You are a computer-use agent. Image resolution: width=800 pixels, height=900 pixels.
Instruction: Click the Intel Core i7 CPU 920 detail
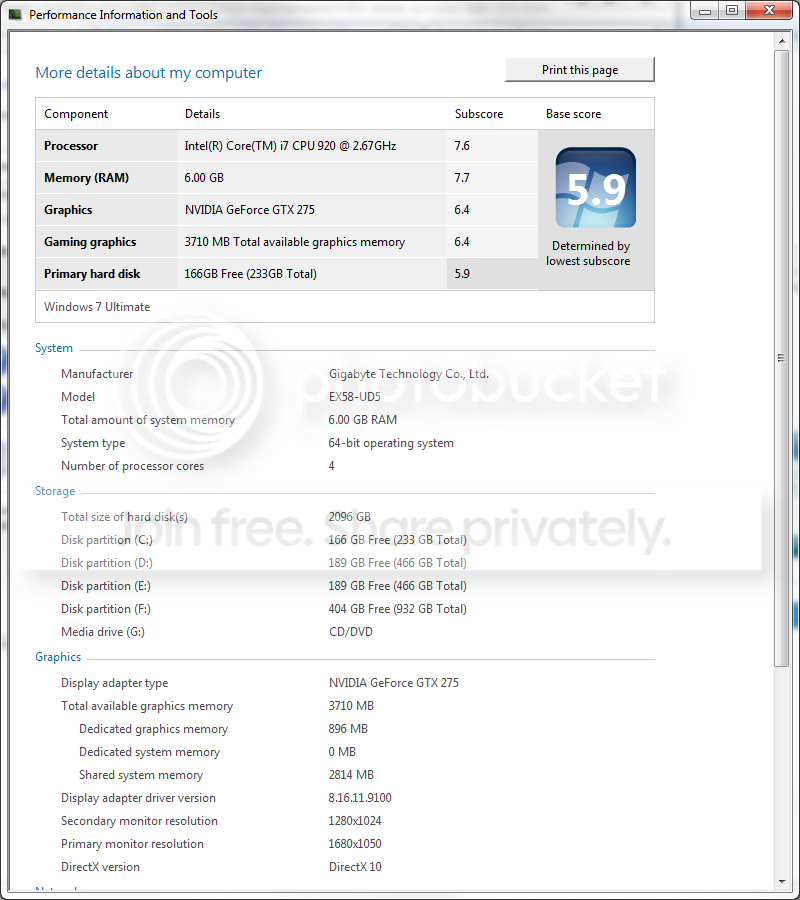click(x=290, y=146)
